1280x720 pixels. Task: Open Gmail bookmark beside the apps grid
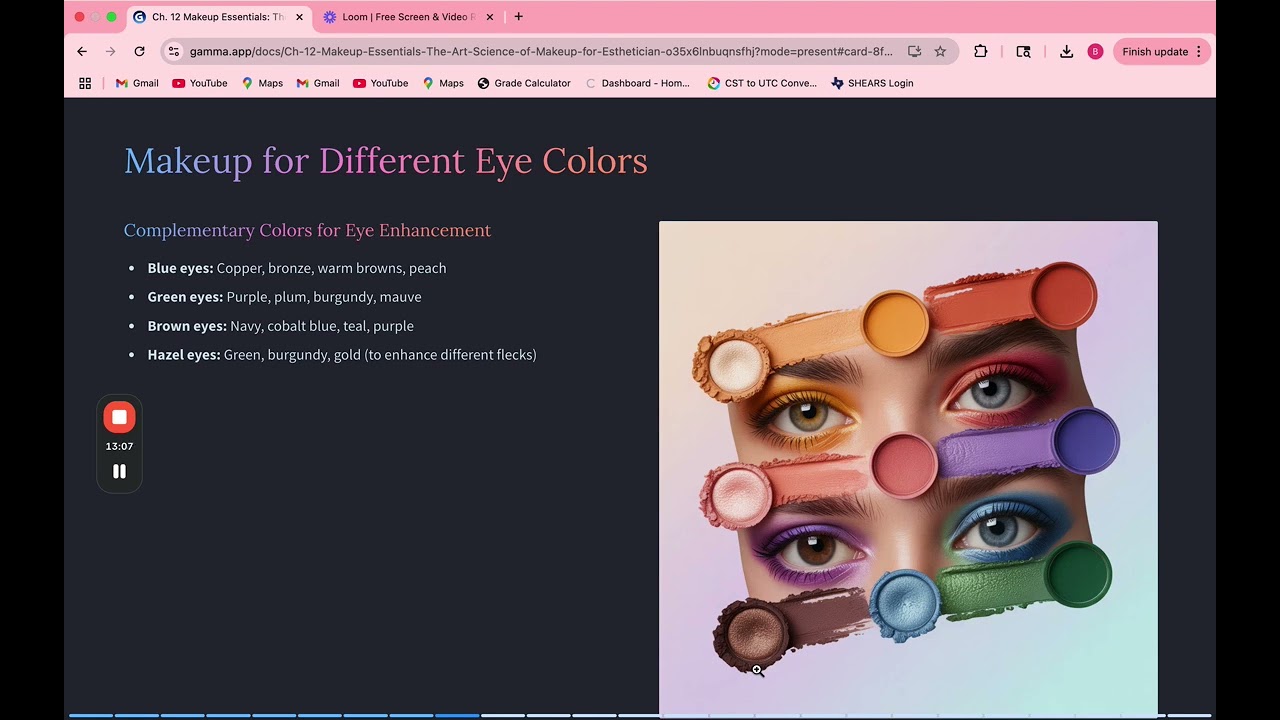137,83
